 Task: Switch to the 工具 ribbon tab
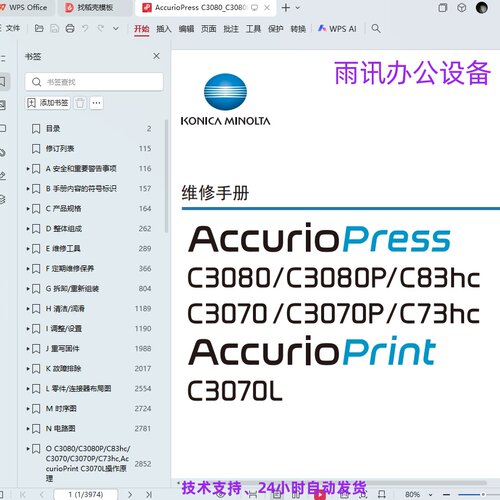click(253, 29)
